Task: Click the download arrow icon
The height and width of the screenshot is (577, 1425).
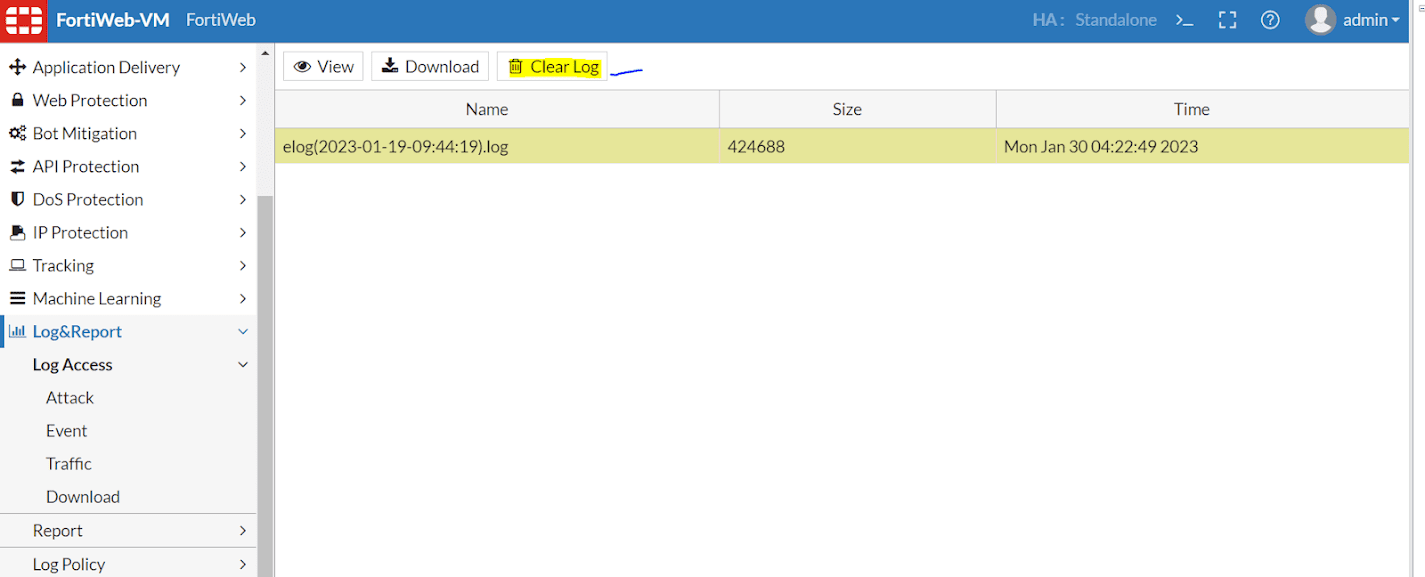Action: point(390,66)
